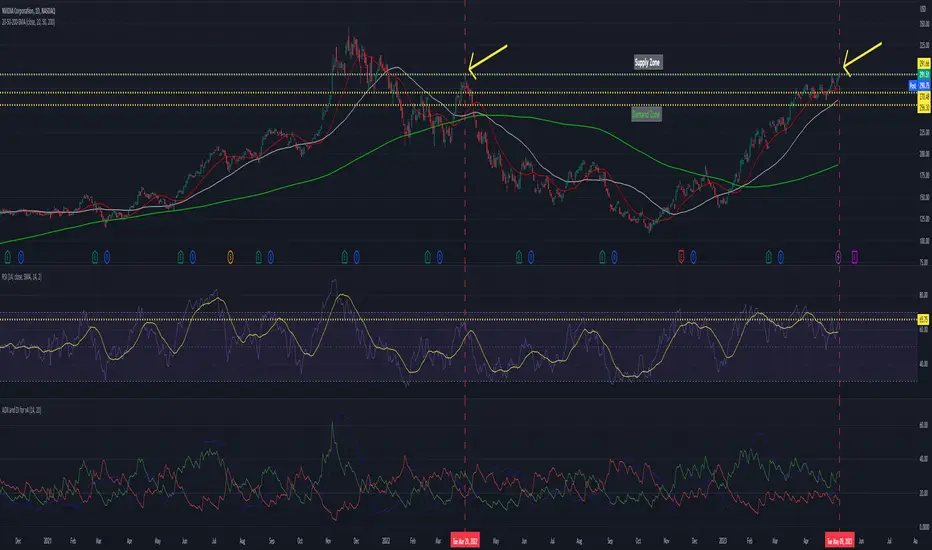932x550 pixels.
Task: Click the green earnings marker at the chart's left edge
Action: (x=8, y=257)
